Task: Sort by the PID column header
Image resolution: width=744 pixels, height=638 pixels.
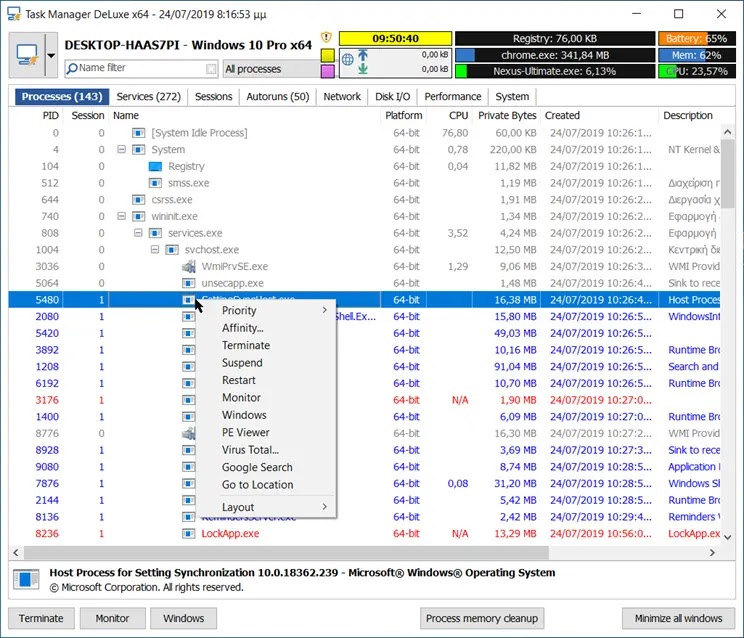Action: coord(51,116)
